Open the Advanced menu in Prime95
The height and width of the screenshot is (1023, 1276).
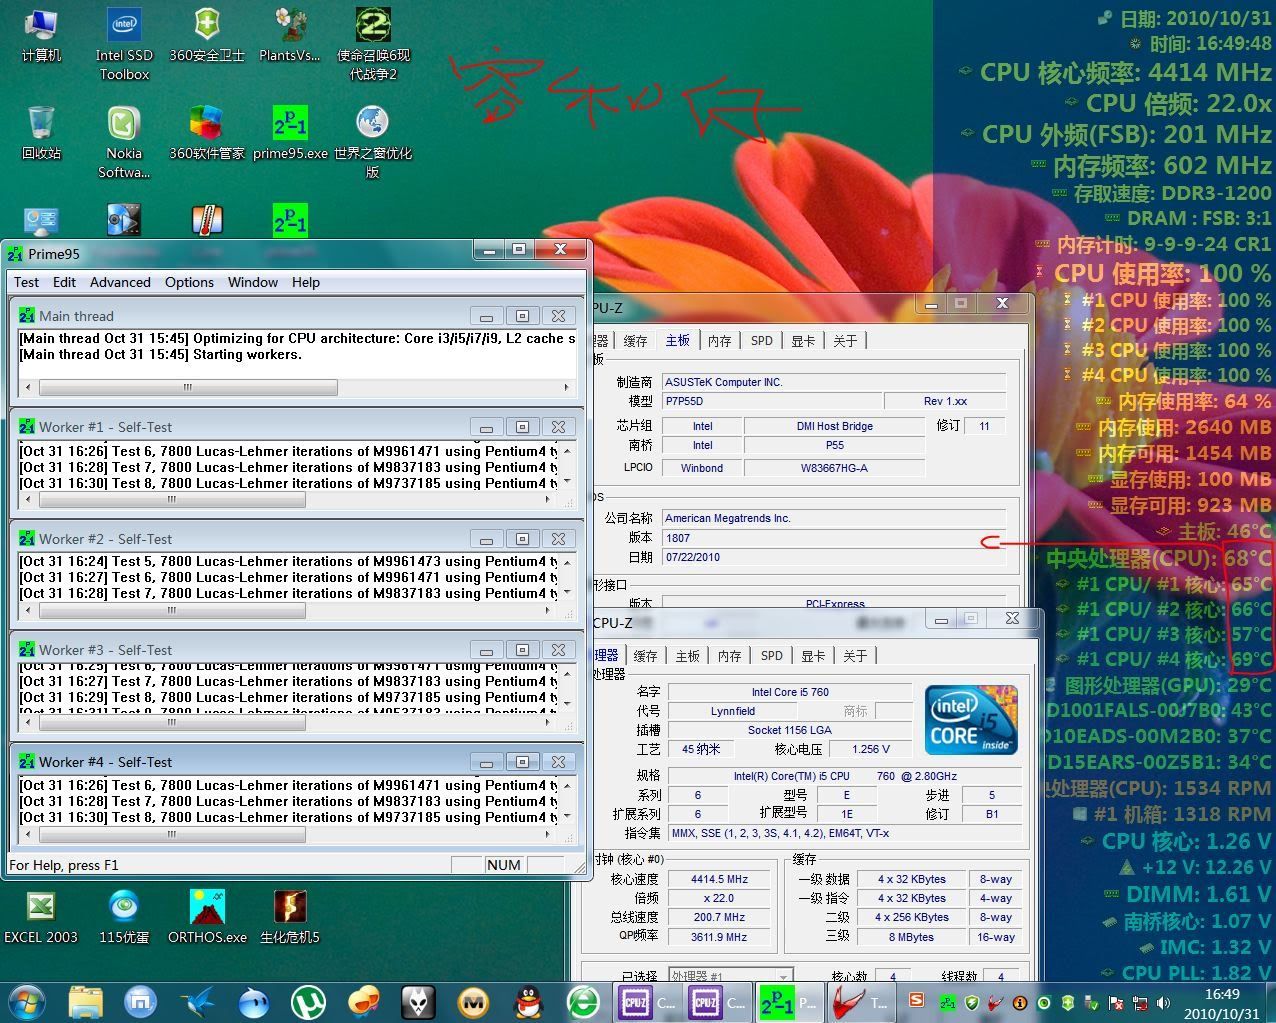click(x=120, y=282)
